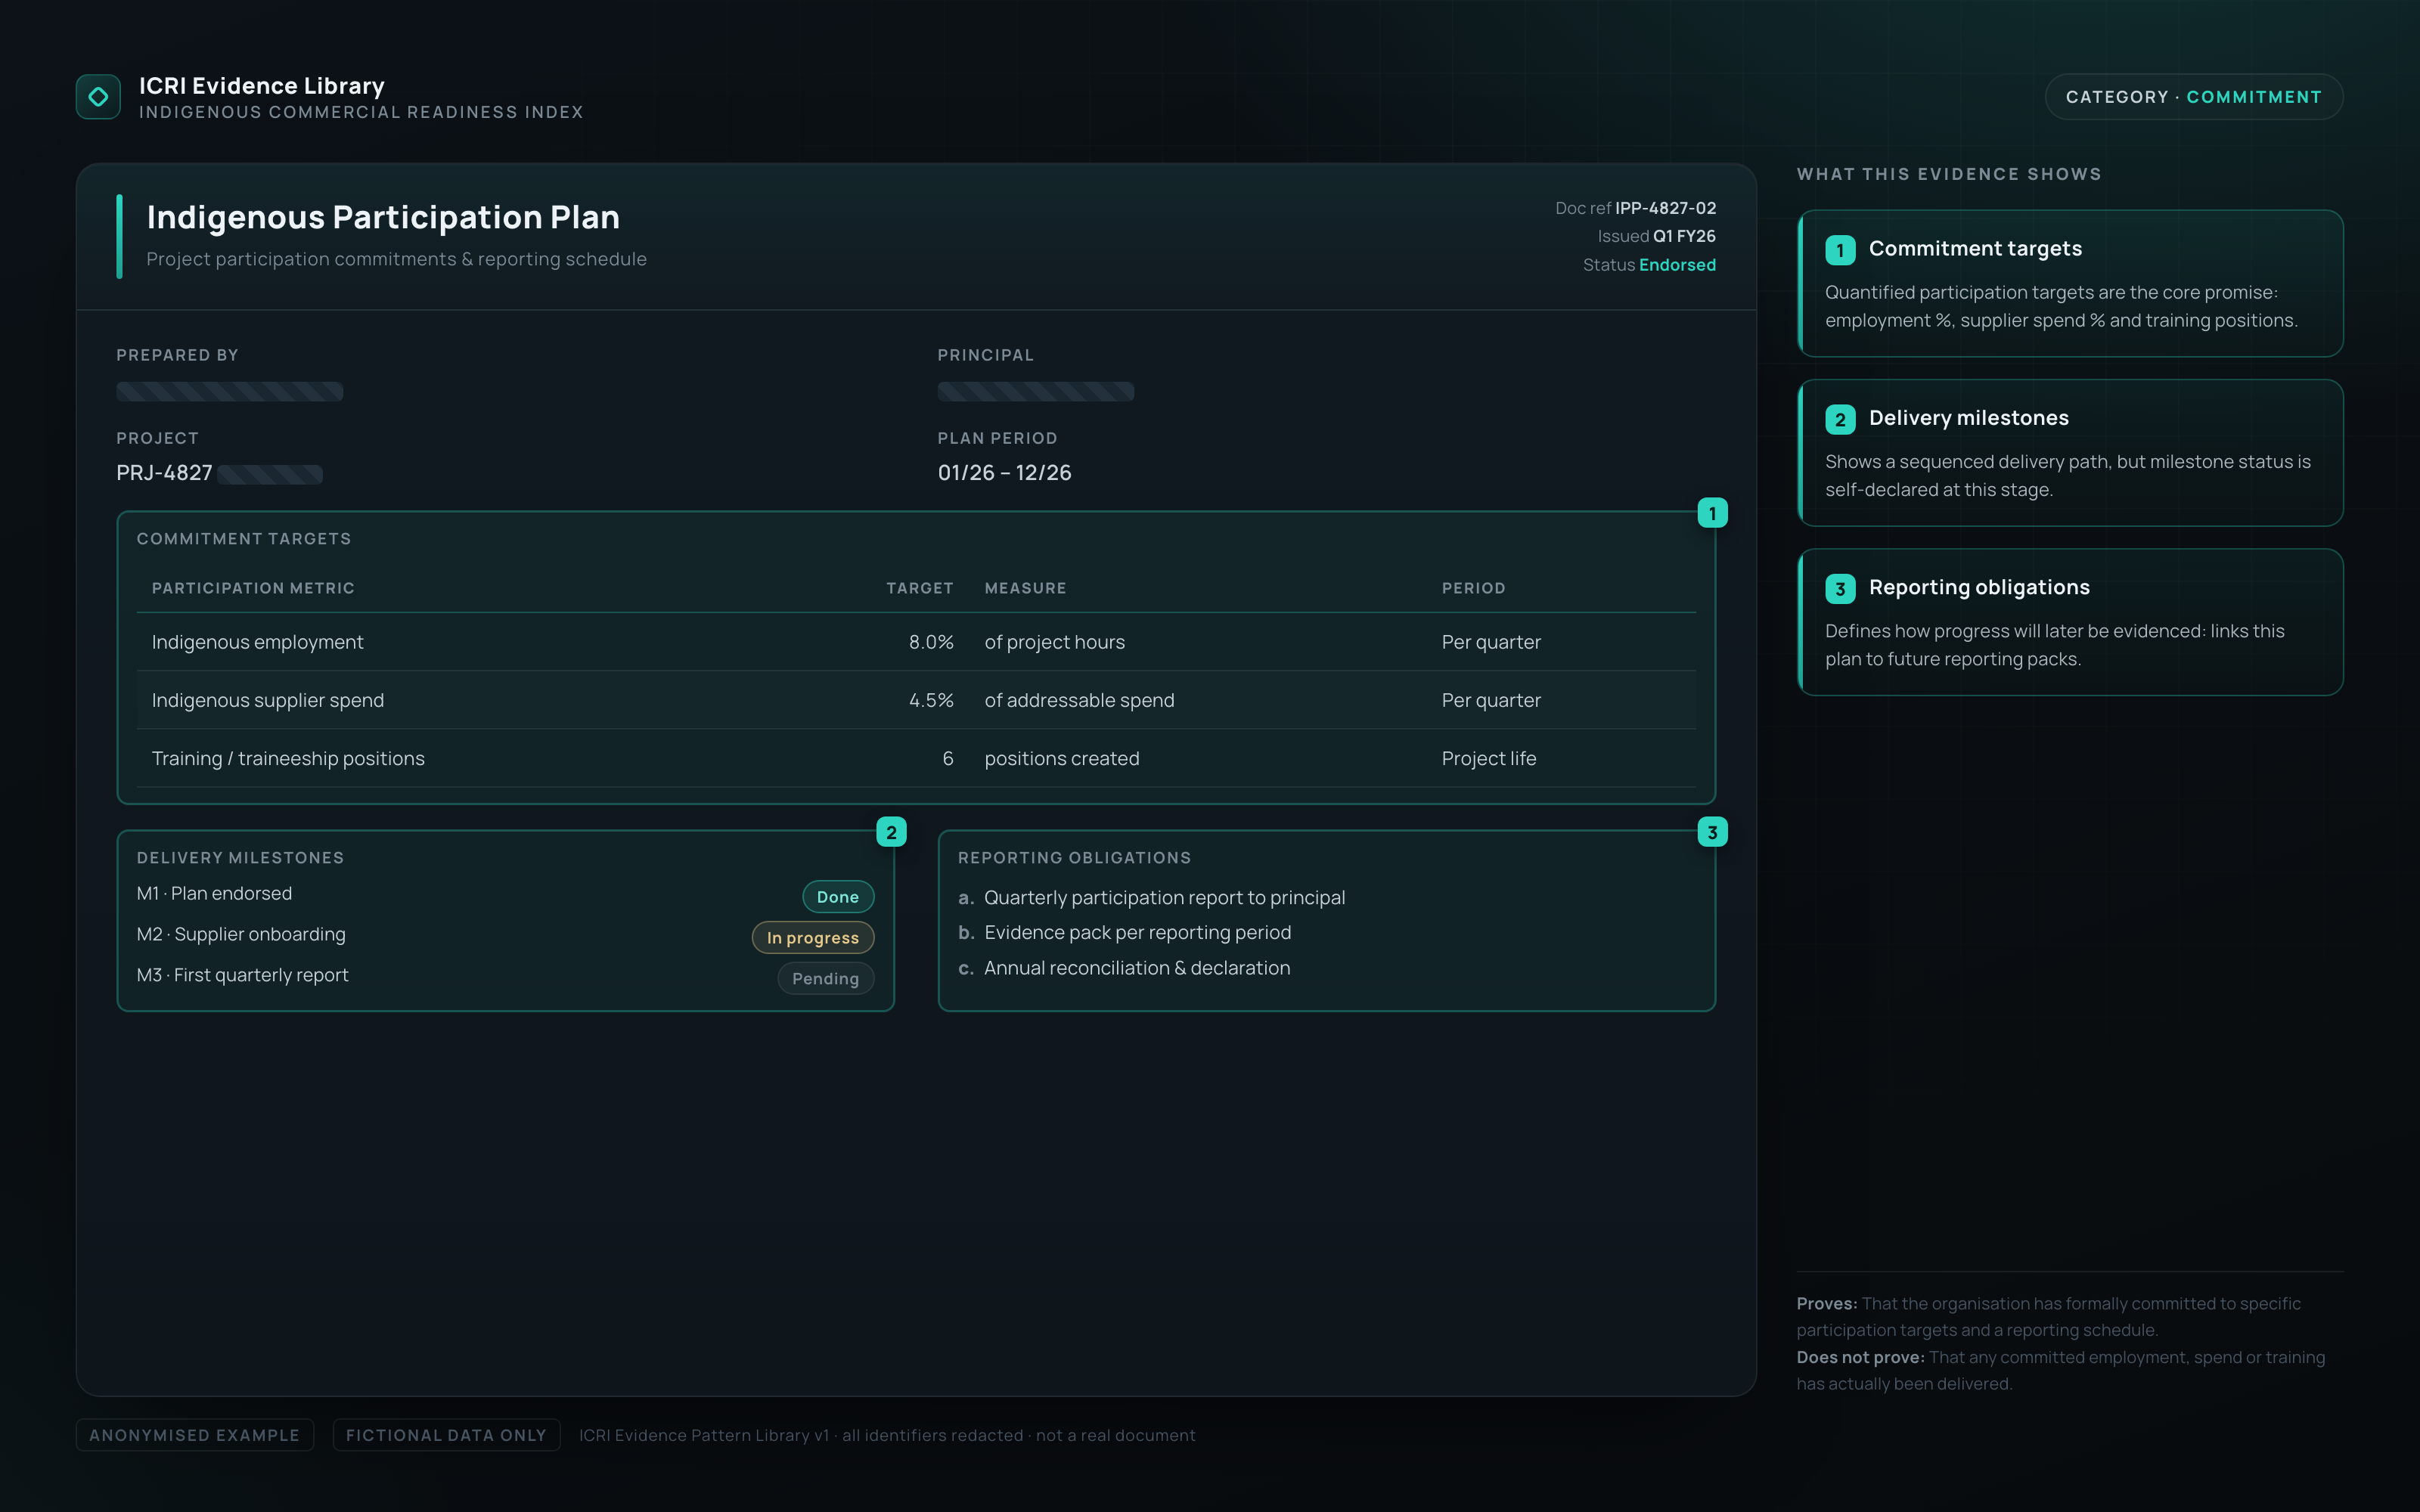
Task: Click the ICRI Evidence Library diamond logo
Action: tap(98, 97)
